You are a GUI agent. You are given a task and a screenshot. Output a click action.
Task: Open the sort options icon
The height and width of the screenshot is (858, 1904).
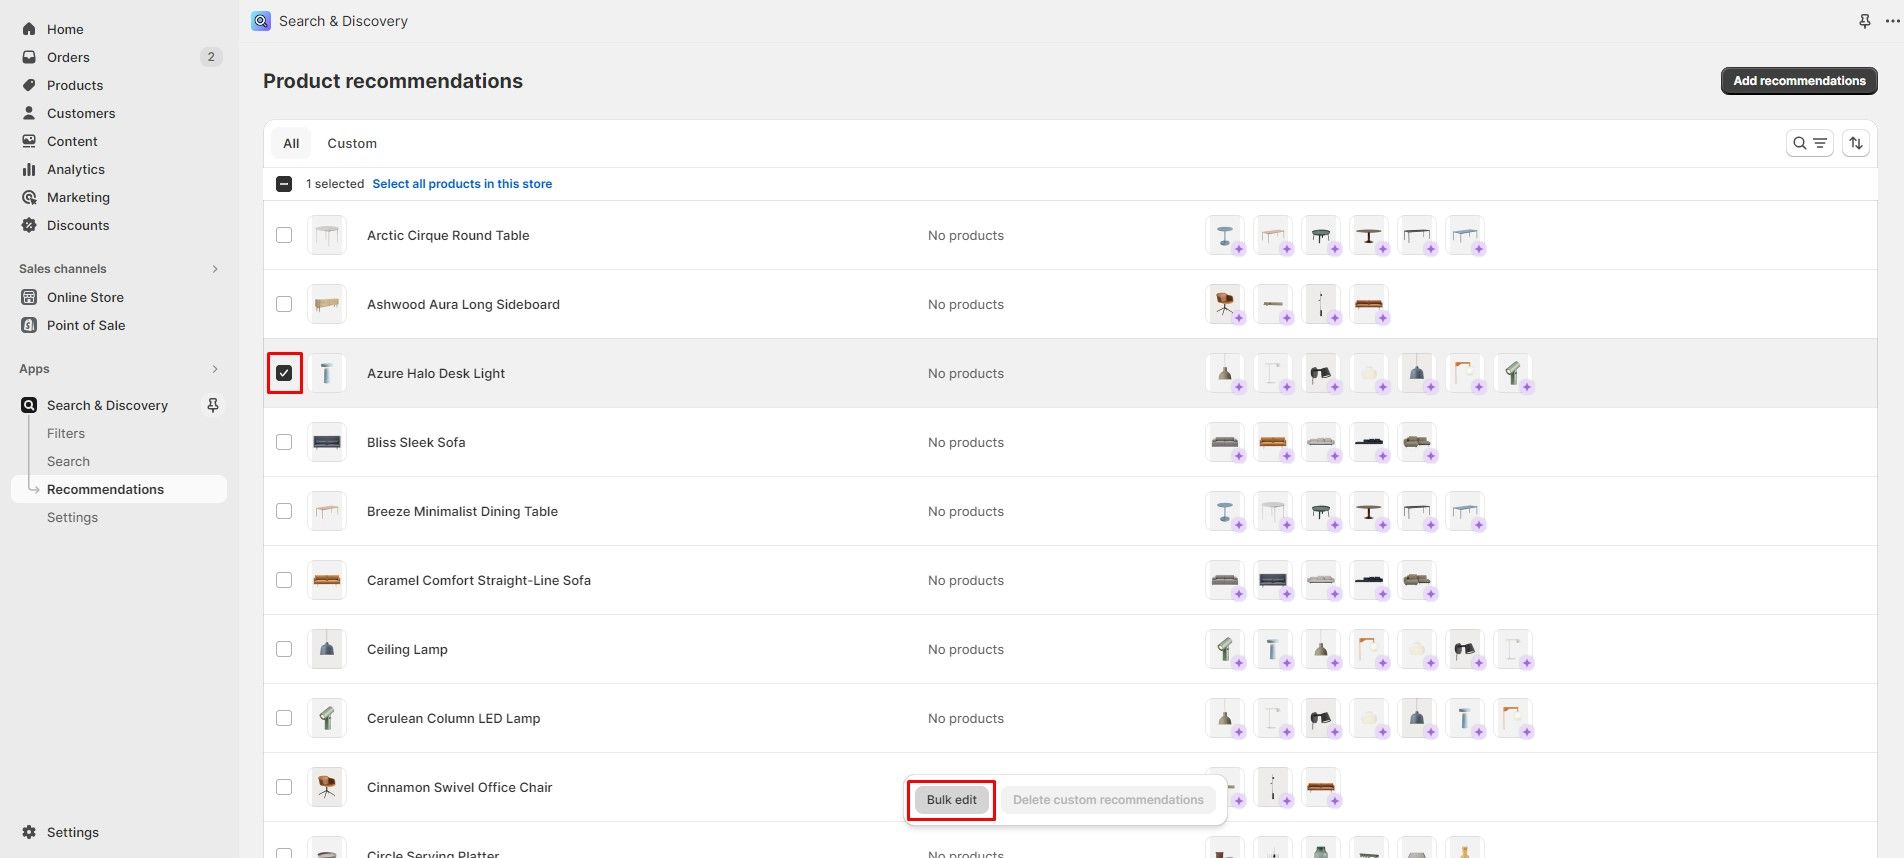coord(1856,143)
